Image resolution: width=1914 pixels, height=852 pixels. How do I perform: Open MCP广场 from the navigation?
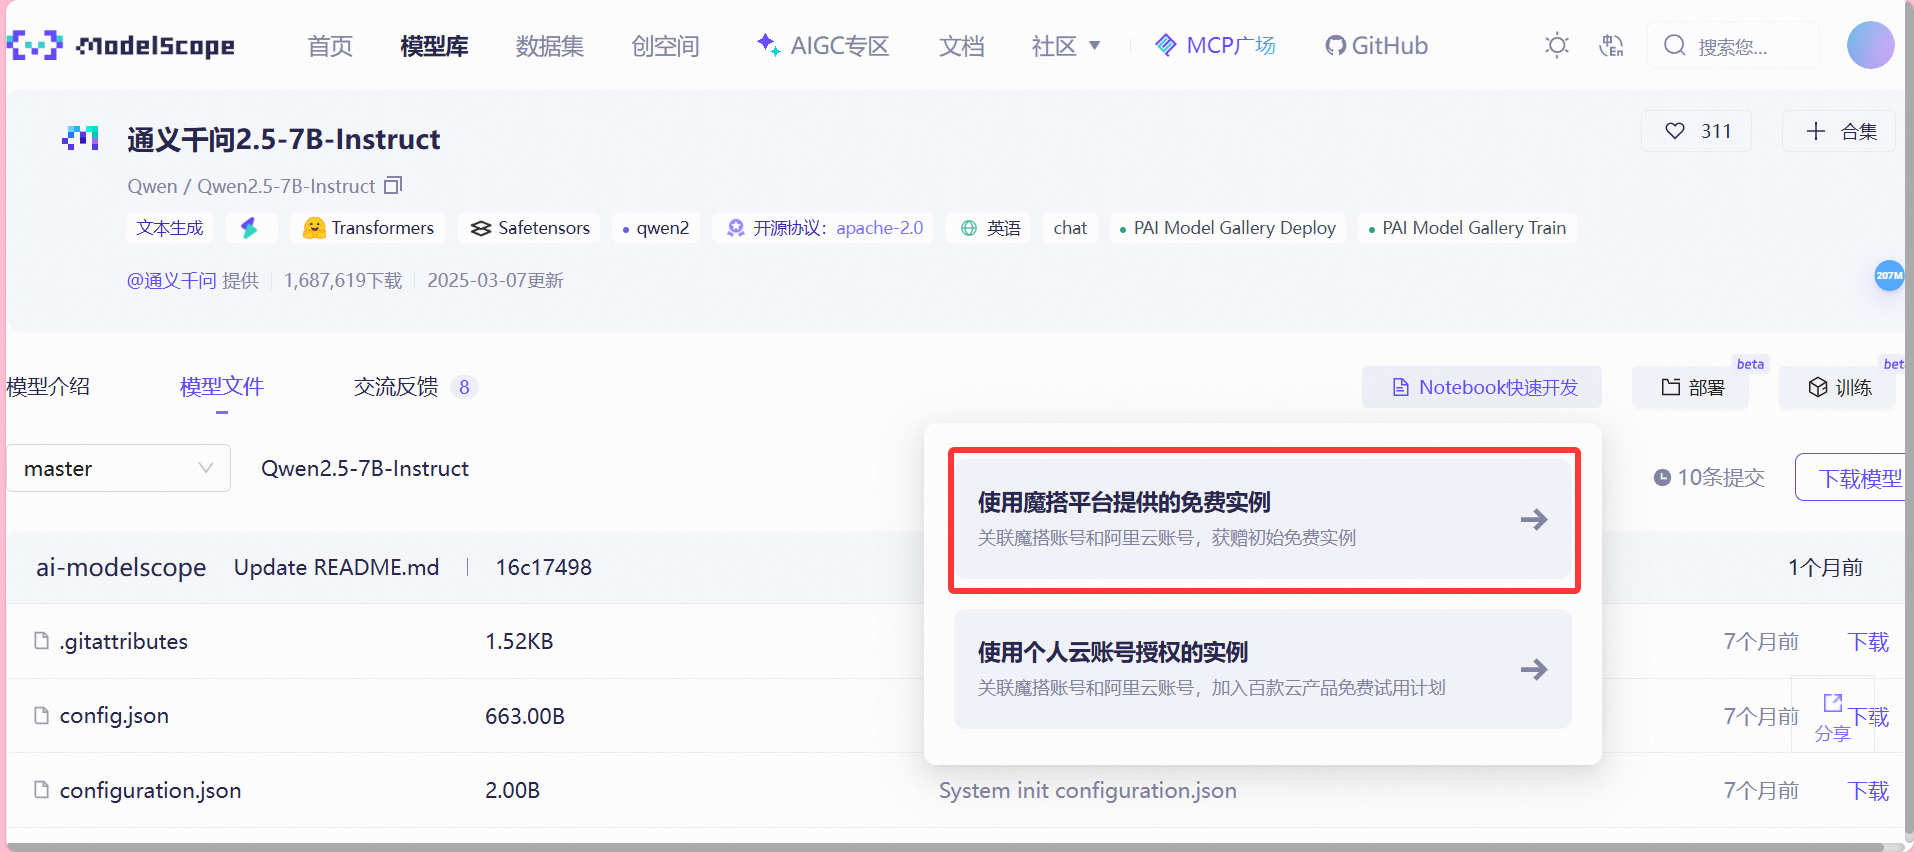click(x=1215, y=45)
